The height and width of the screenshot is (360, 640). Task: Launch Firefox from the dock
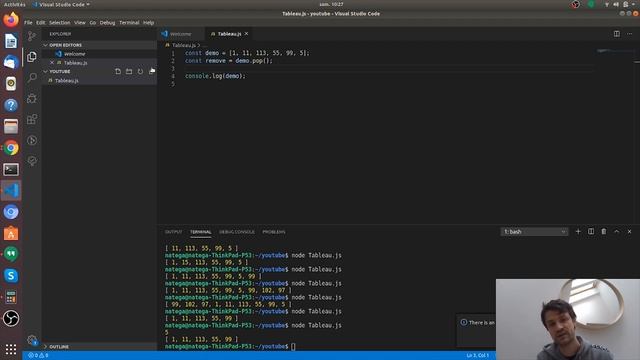click(11, 20)
